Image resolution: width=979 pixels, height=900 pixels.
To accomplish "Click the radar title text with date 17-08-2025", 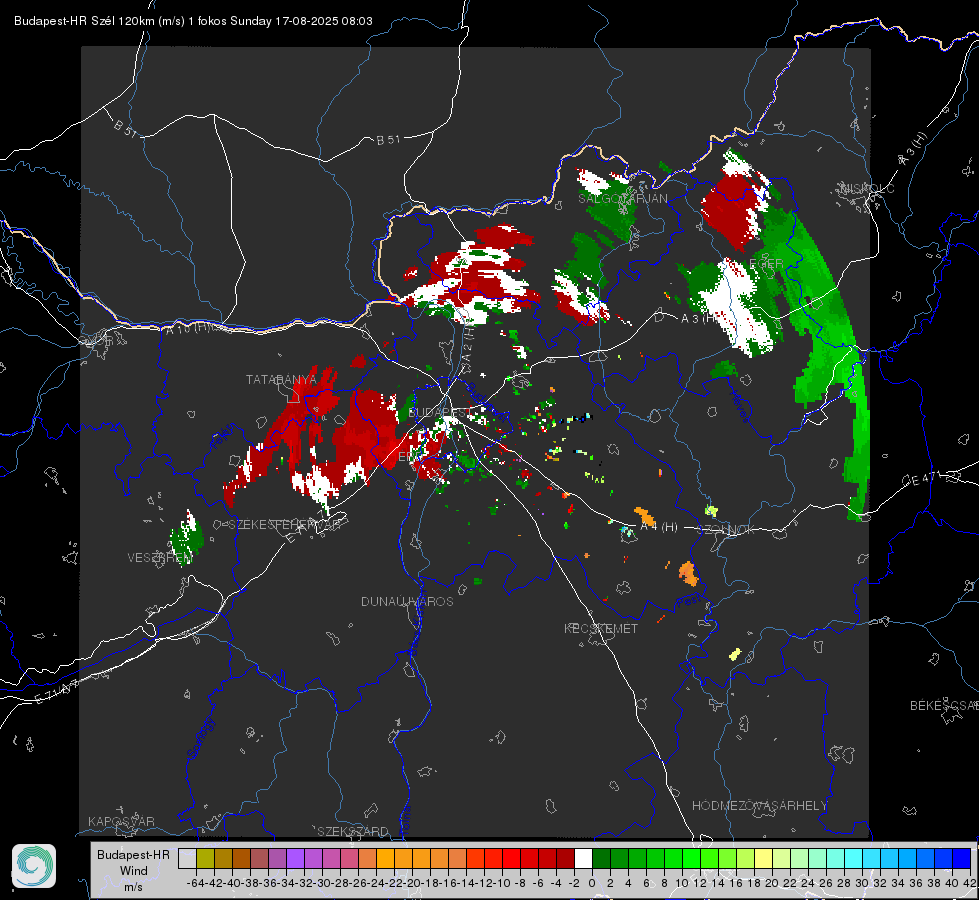I will (x=193, y=21).
